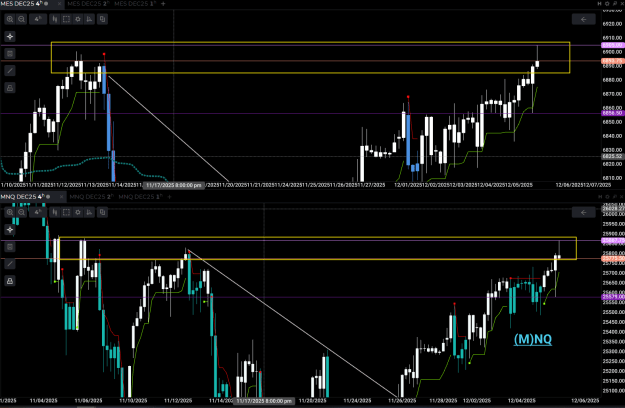Open the MNQ chart indicators button

click(89, 212)
